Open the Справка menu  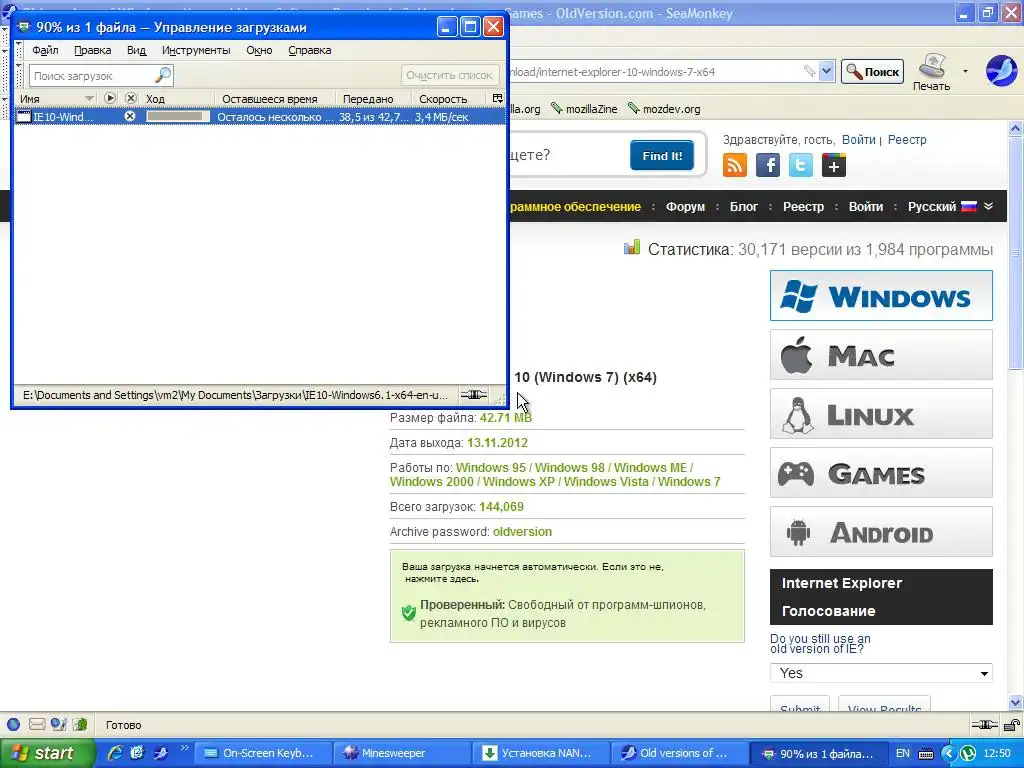[310, 50]
